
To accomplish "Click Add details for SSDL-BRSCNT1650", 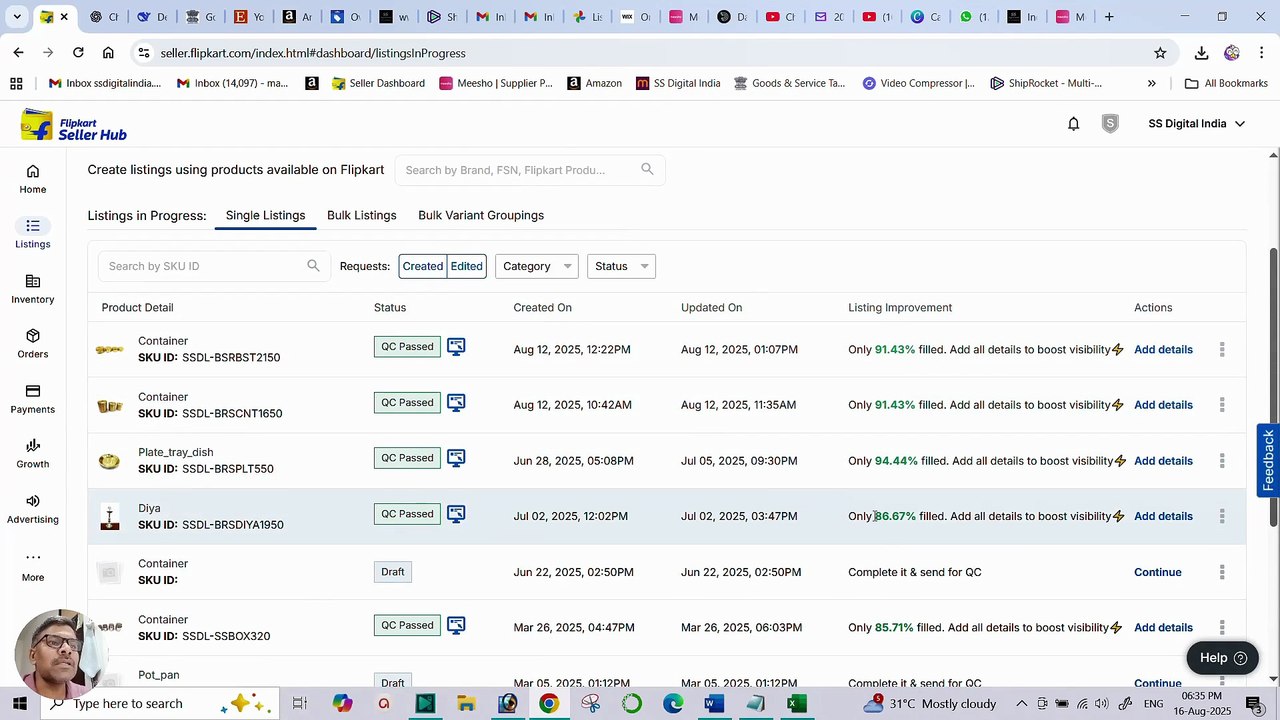I will click(x=1163, y=405).
